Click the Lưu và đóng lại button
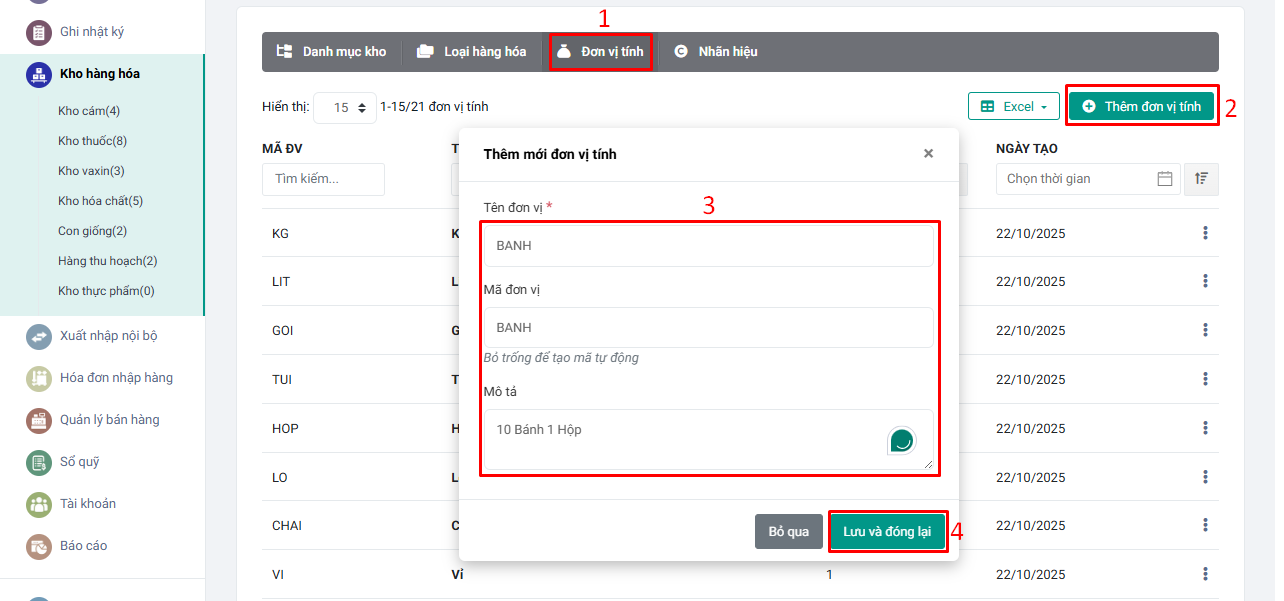The height and width of the screenshot is (601, 1284). point(886,531)
